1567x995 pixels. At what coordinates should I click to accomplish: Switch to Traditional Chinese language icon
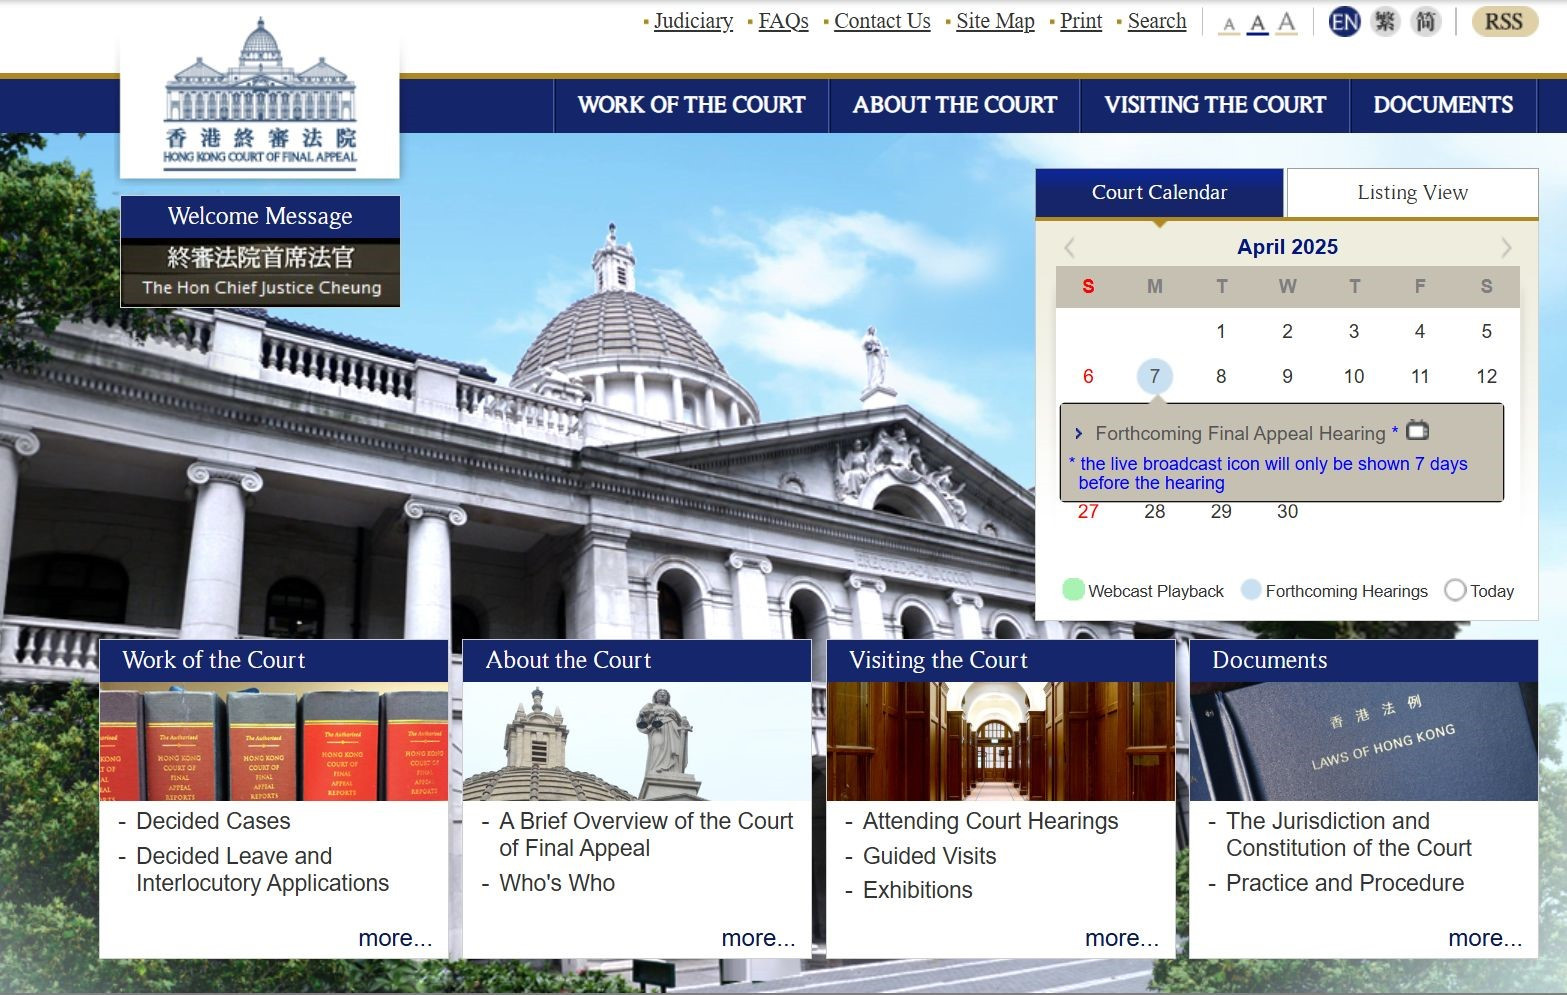[1385, 22]
